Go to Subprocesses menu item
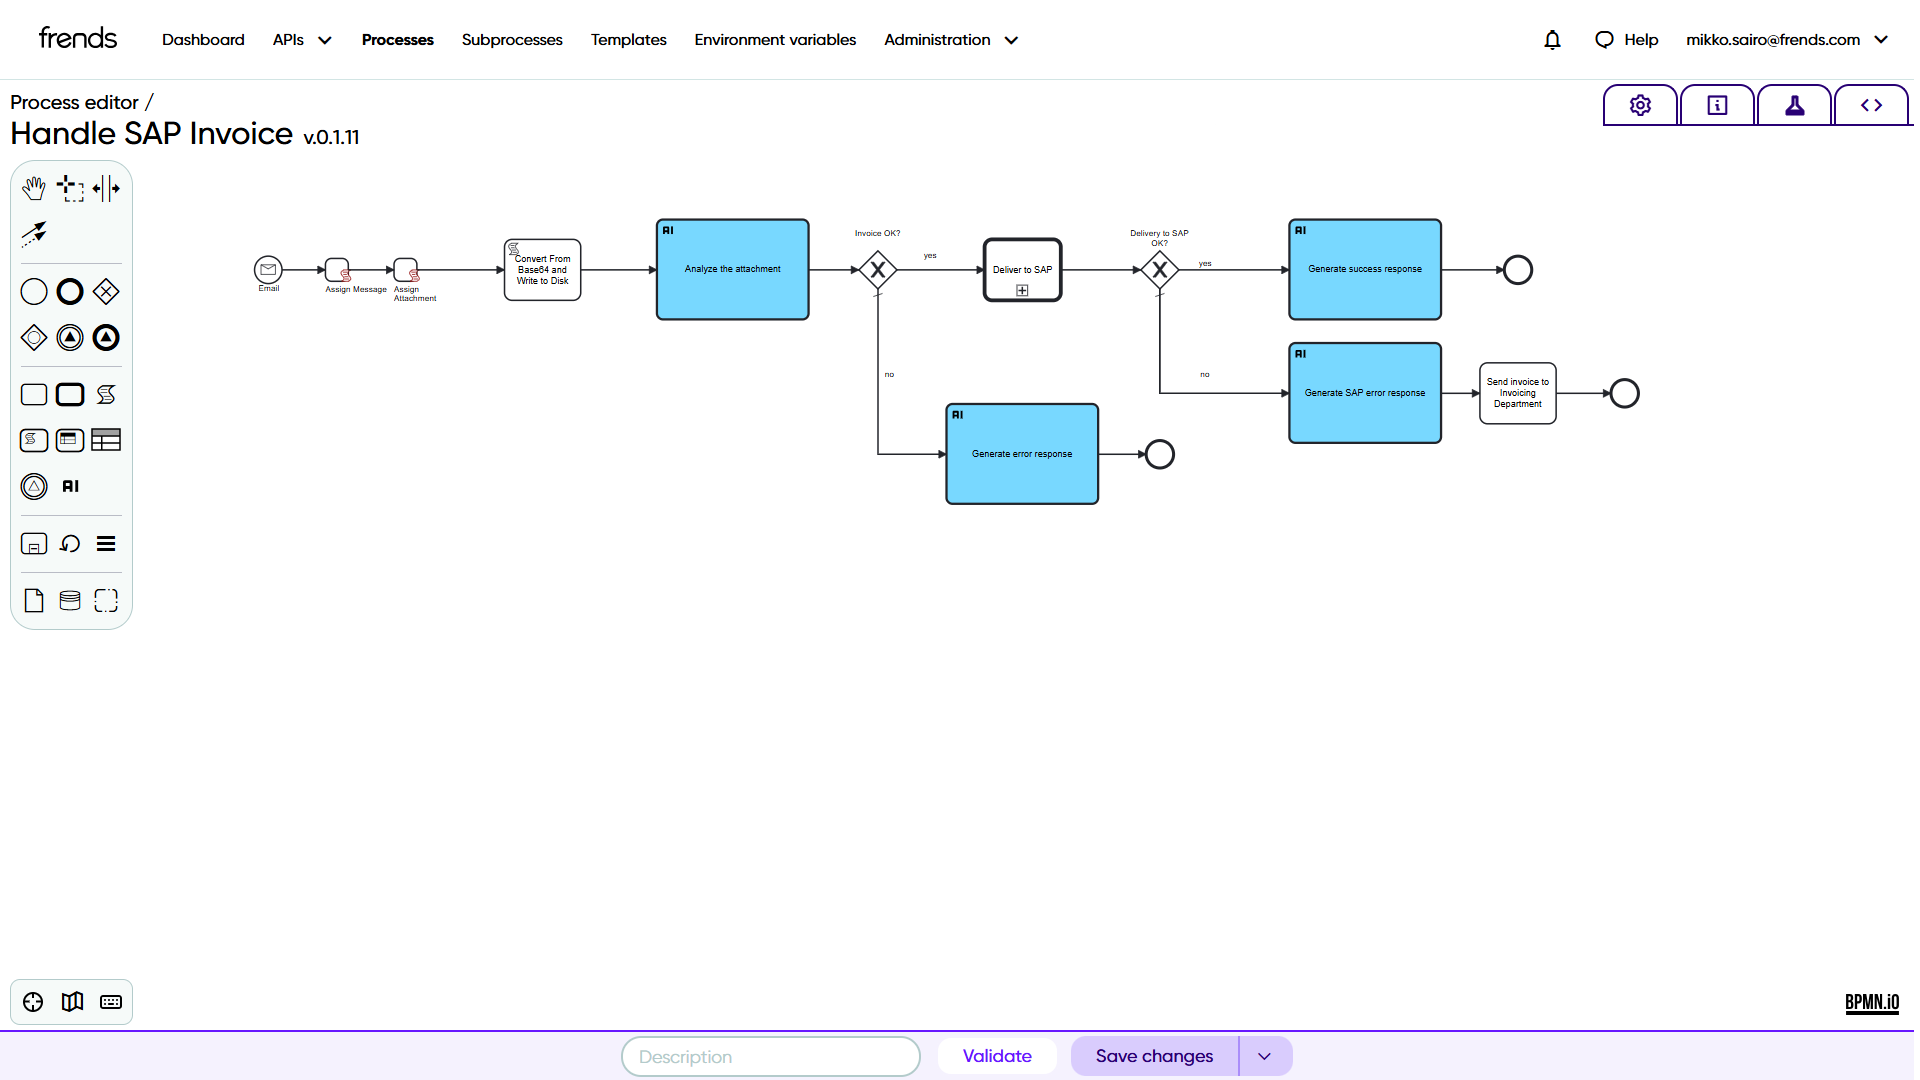 point(512,40)
